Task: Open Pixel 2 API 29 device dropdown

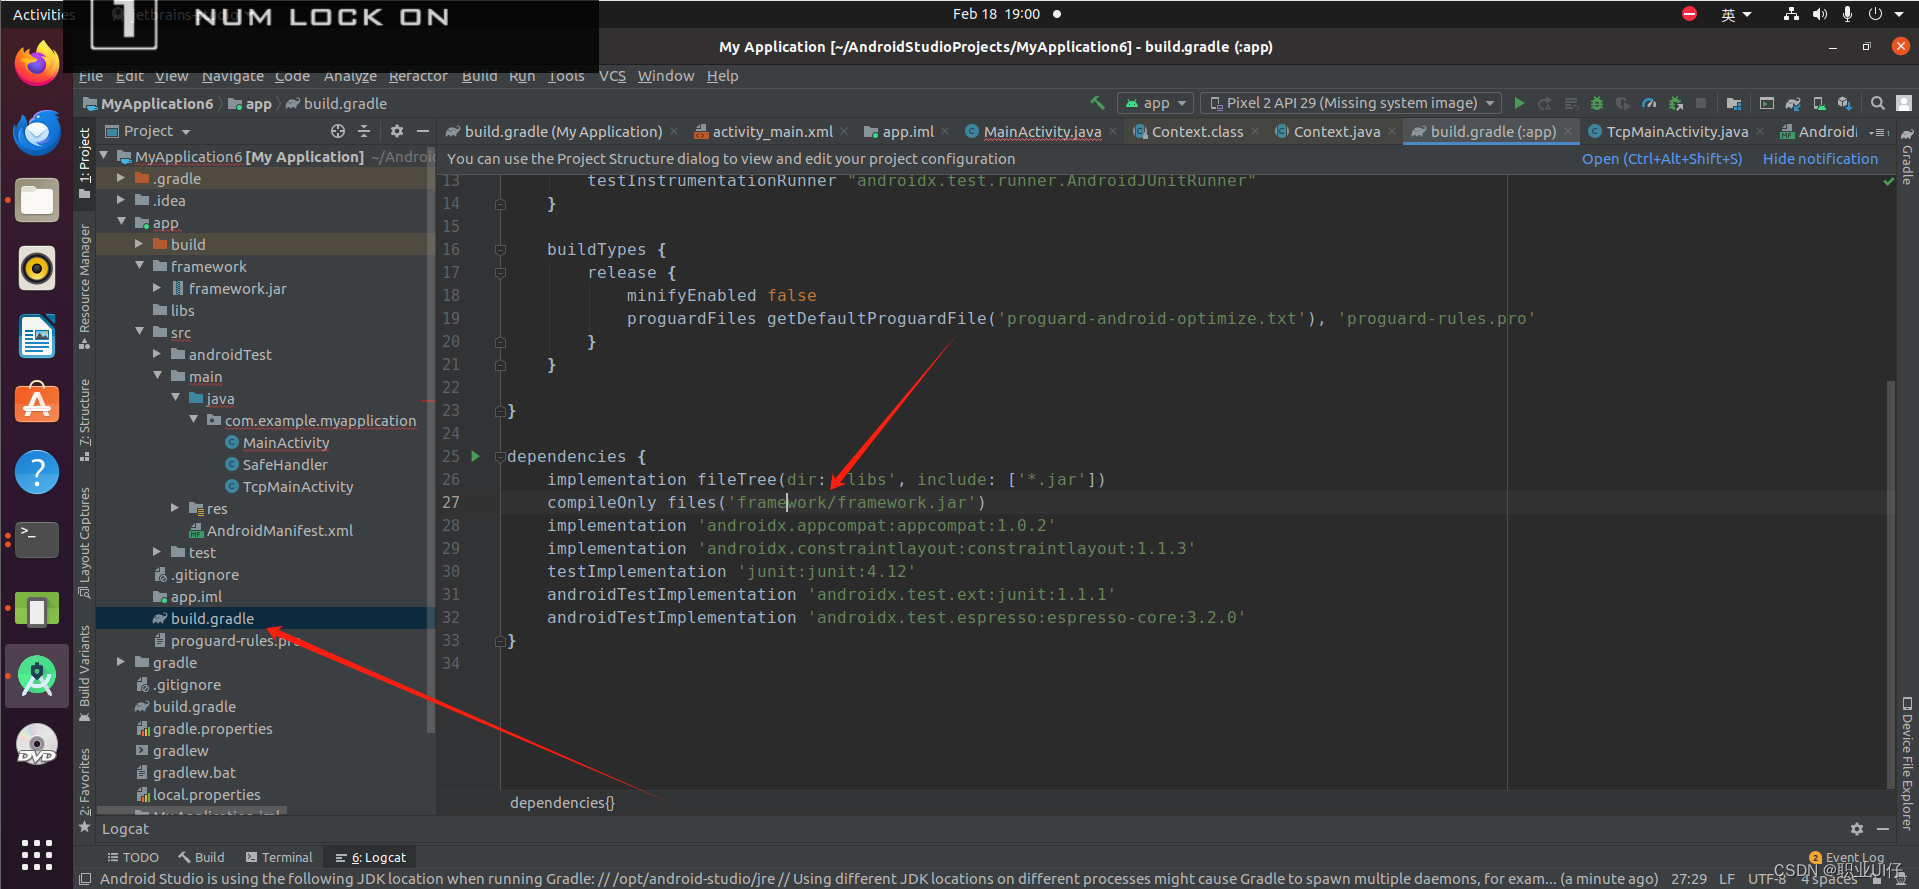Action: 1352,103
